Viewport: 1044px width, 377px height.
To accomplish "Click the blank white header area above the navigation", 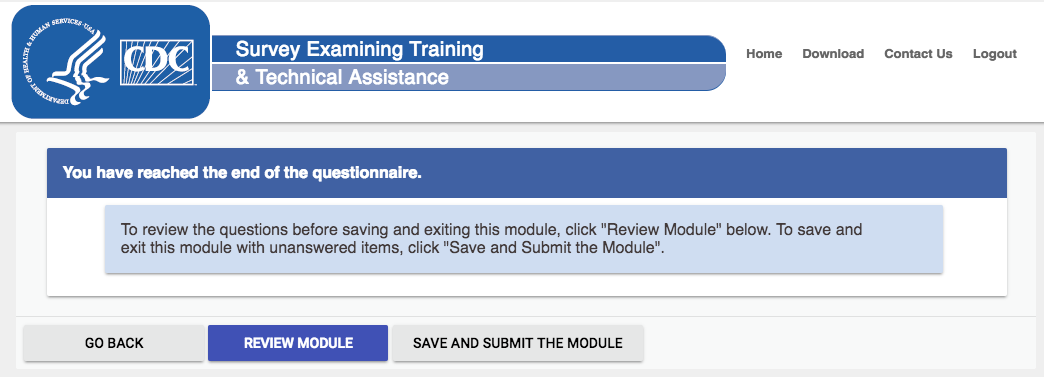I will coord(879,20).
